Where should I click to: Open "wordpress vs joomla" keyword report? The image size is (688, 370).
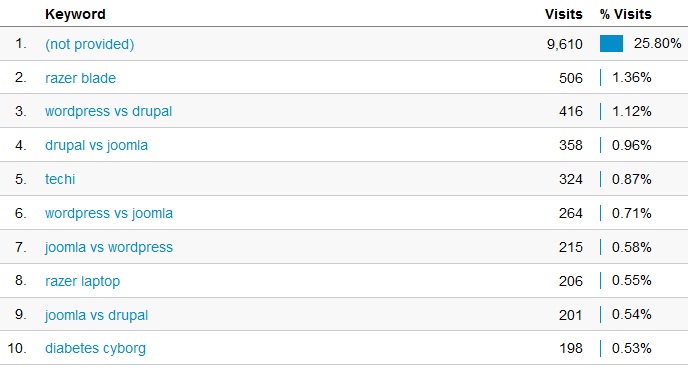109,213
